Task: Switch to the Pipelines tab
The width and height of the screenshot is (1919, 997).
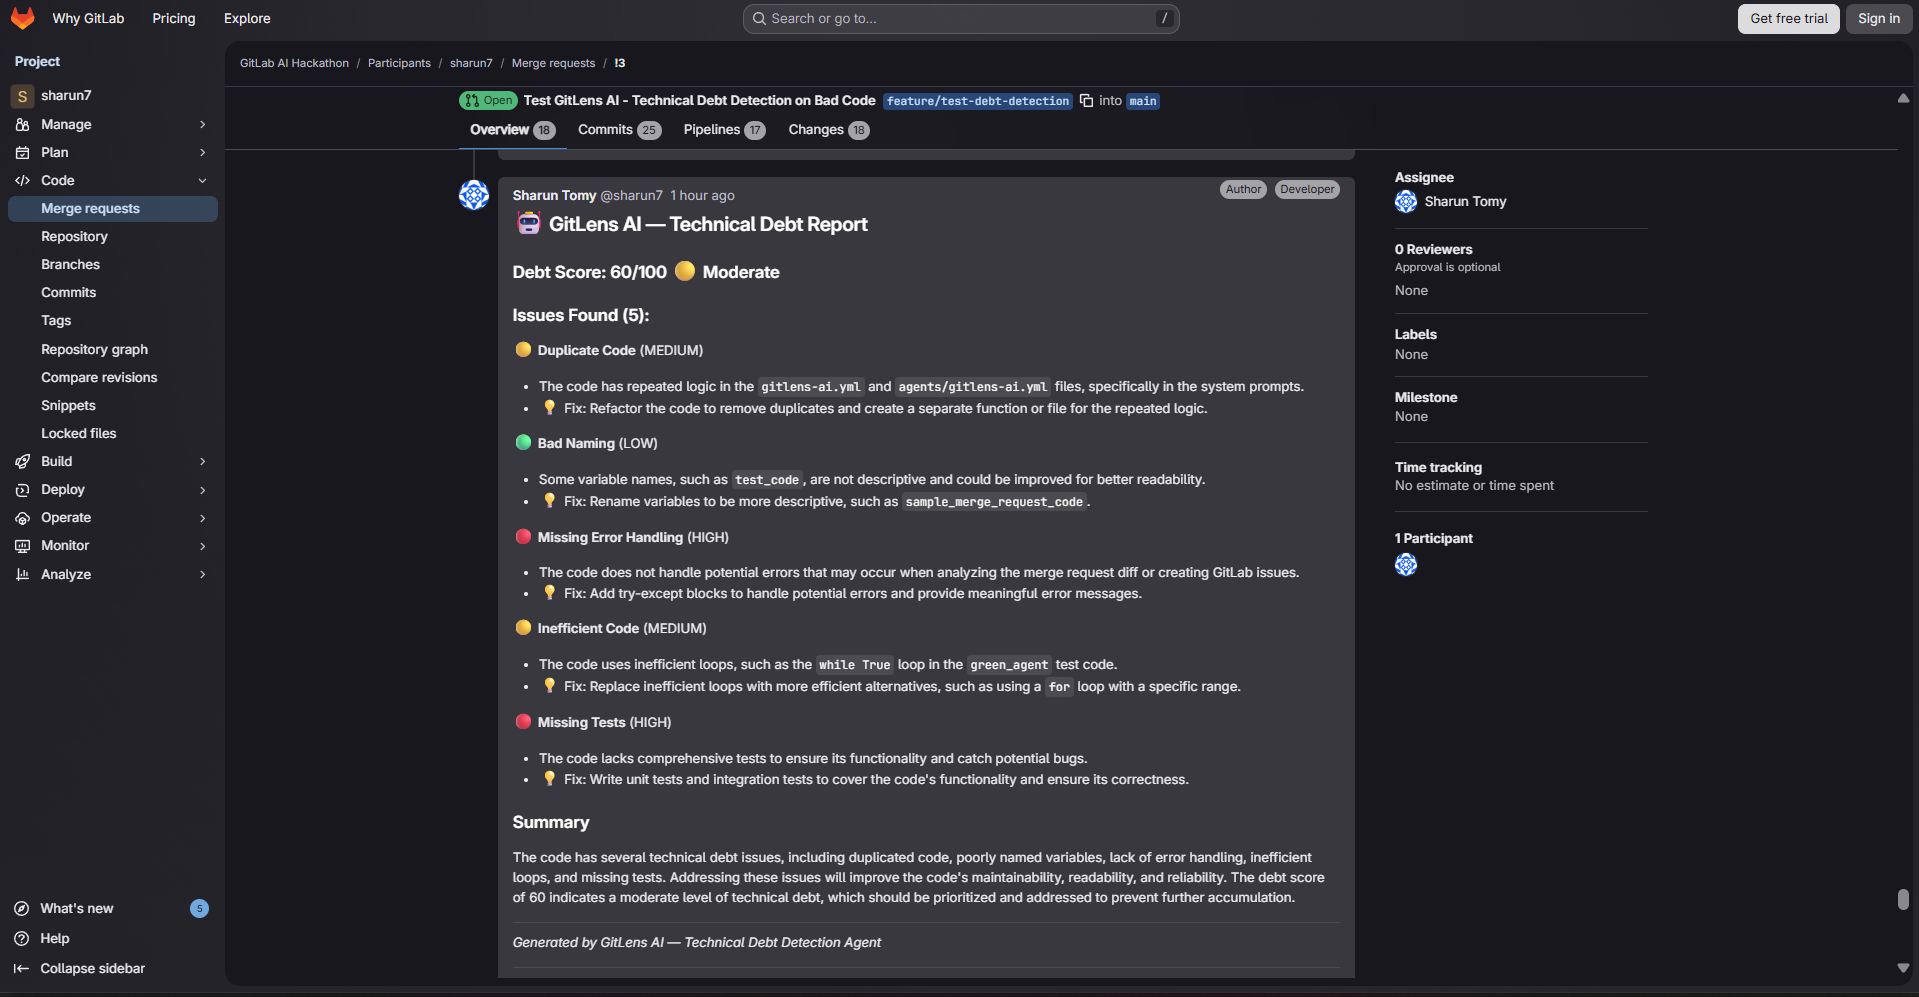Action: pyautogui.click(x=724, y=130)
